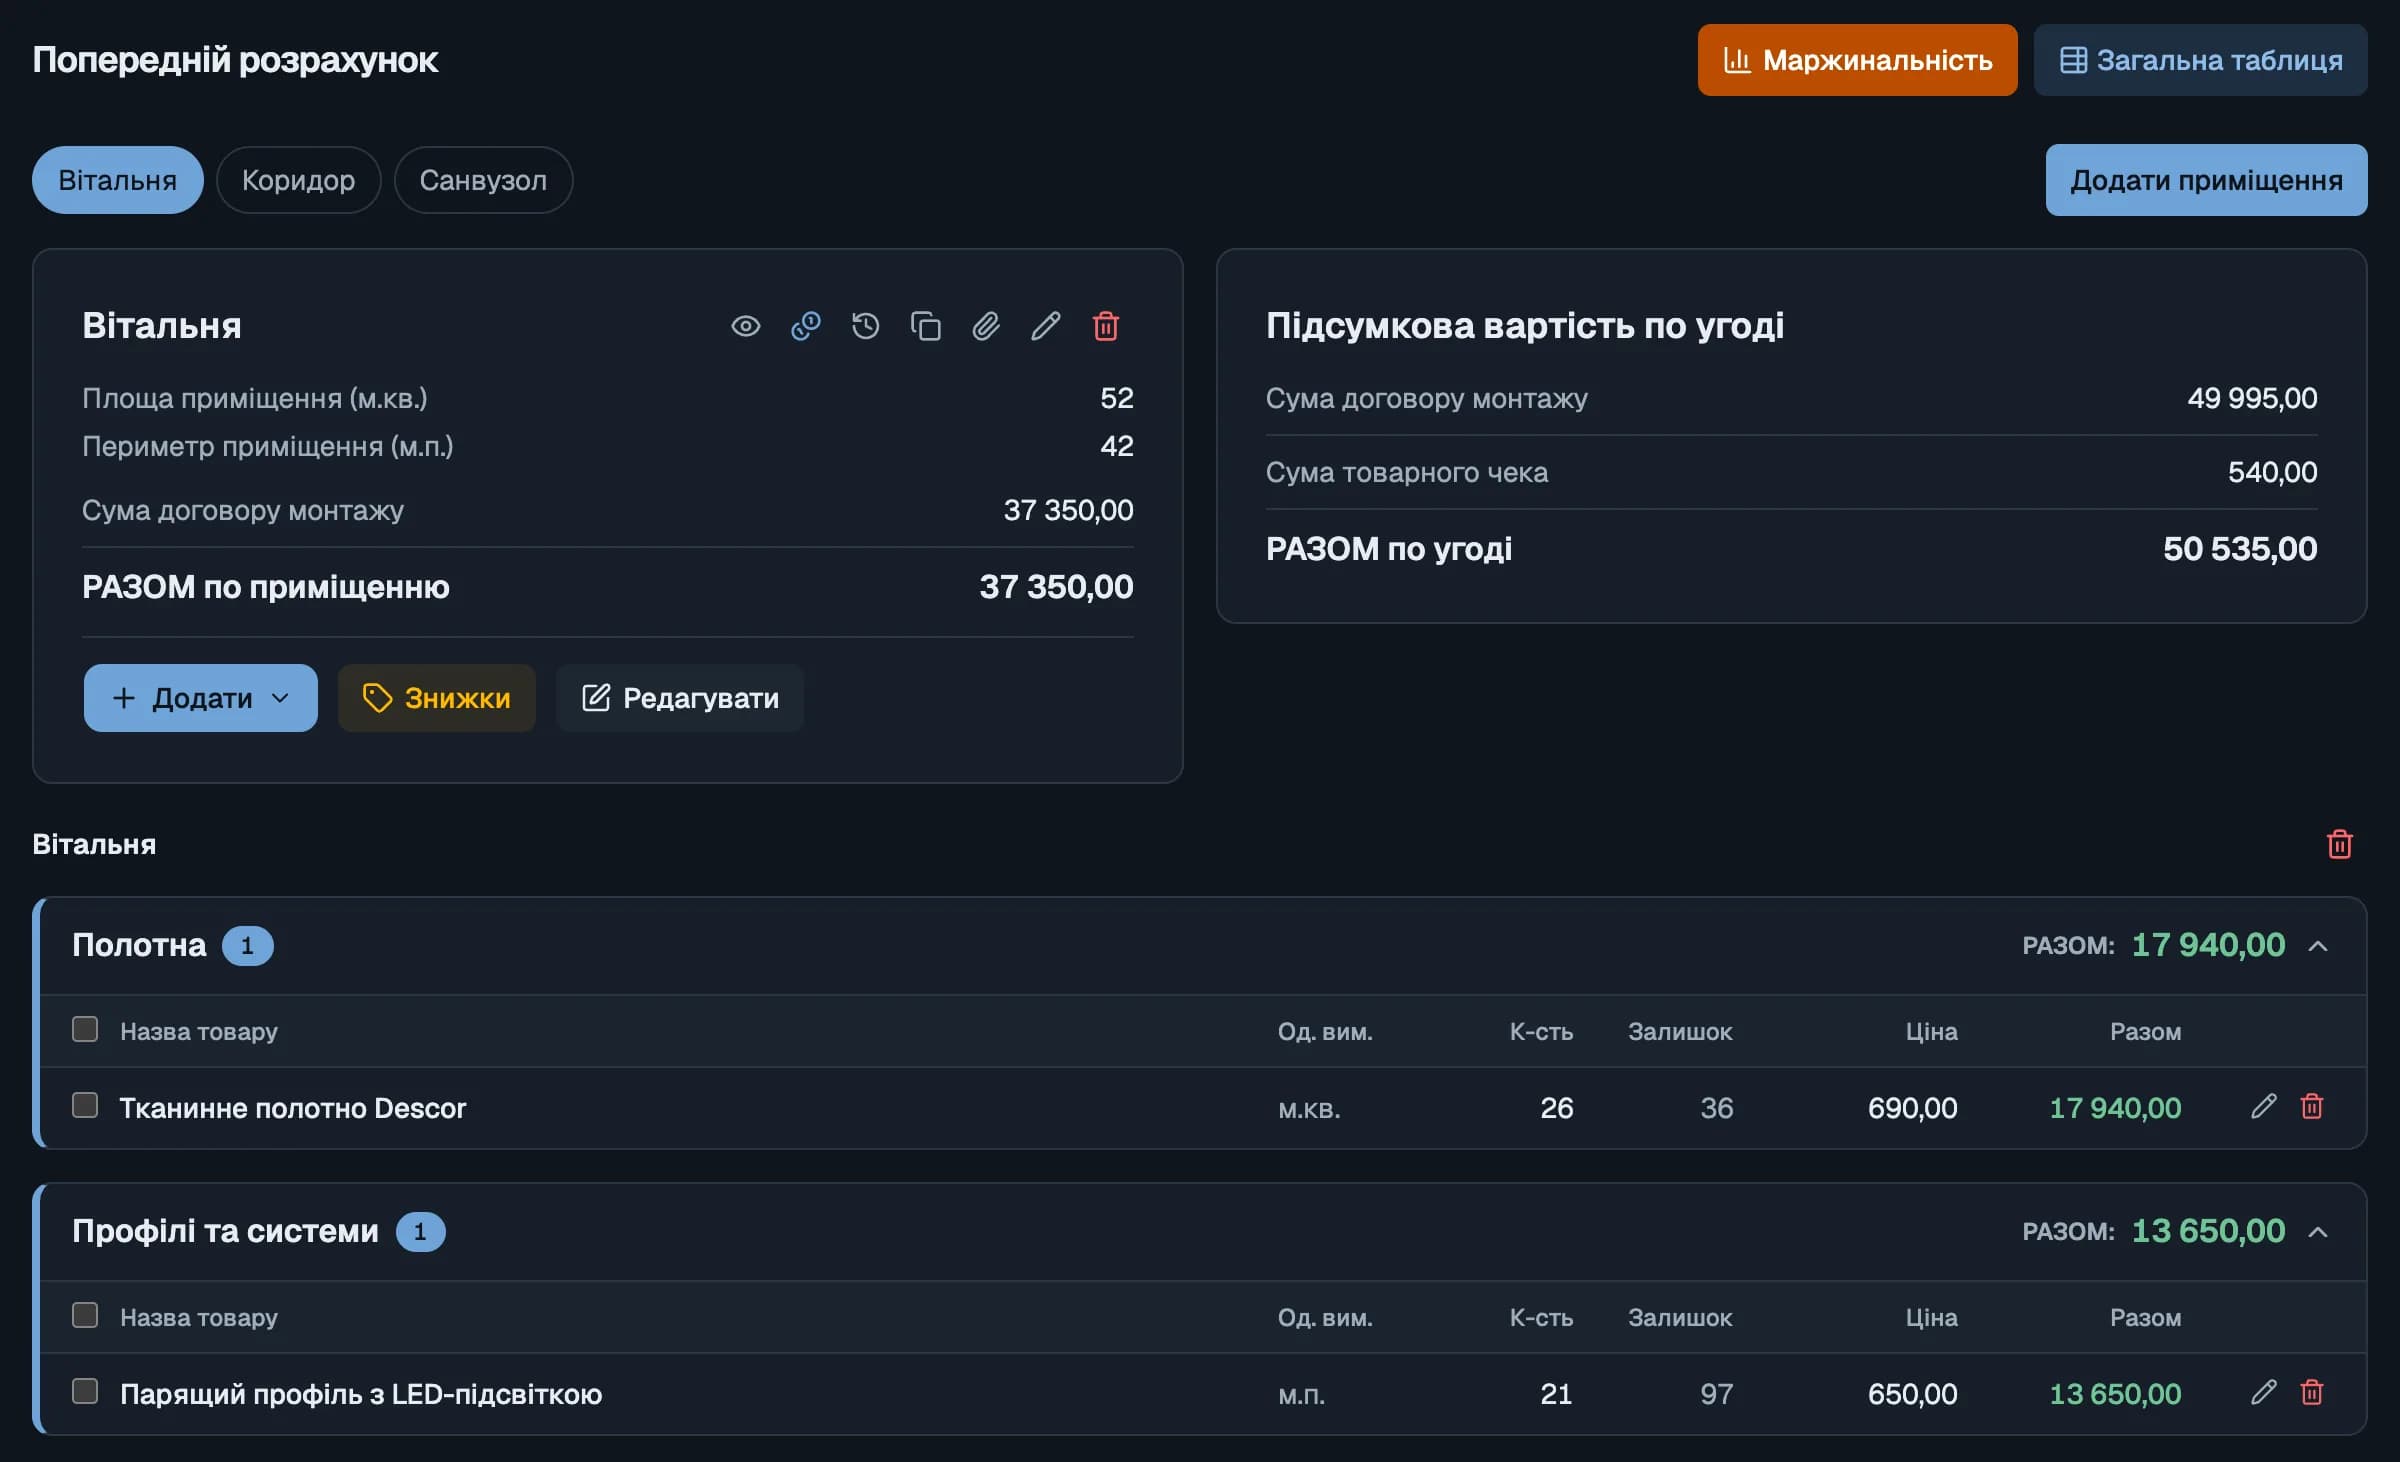Open the Додати dropdown

(x=200, y=698)
